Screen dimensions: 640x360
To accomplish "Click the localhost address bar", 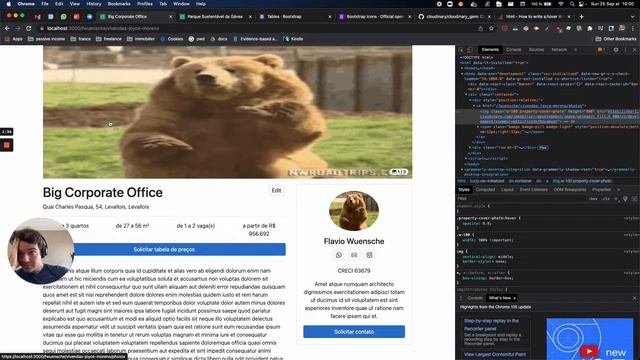I will 257,29.
